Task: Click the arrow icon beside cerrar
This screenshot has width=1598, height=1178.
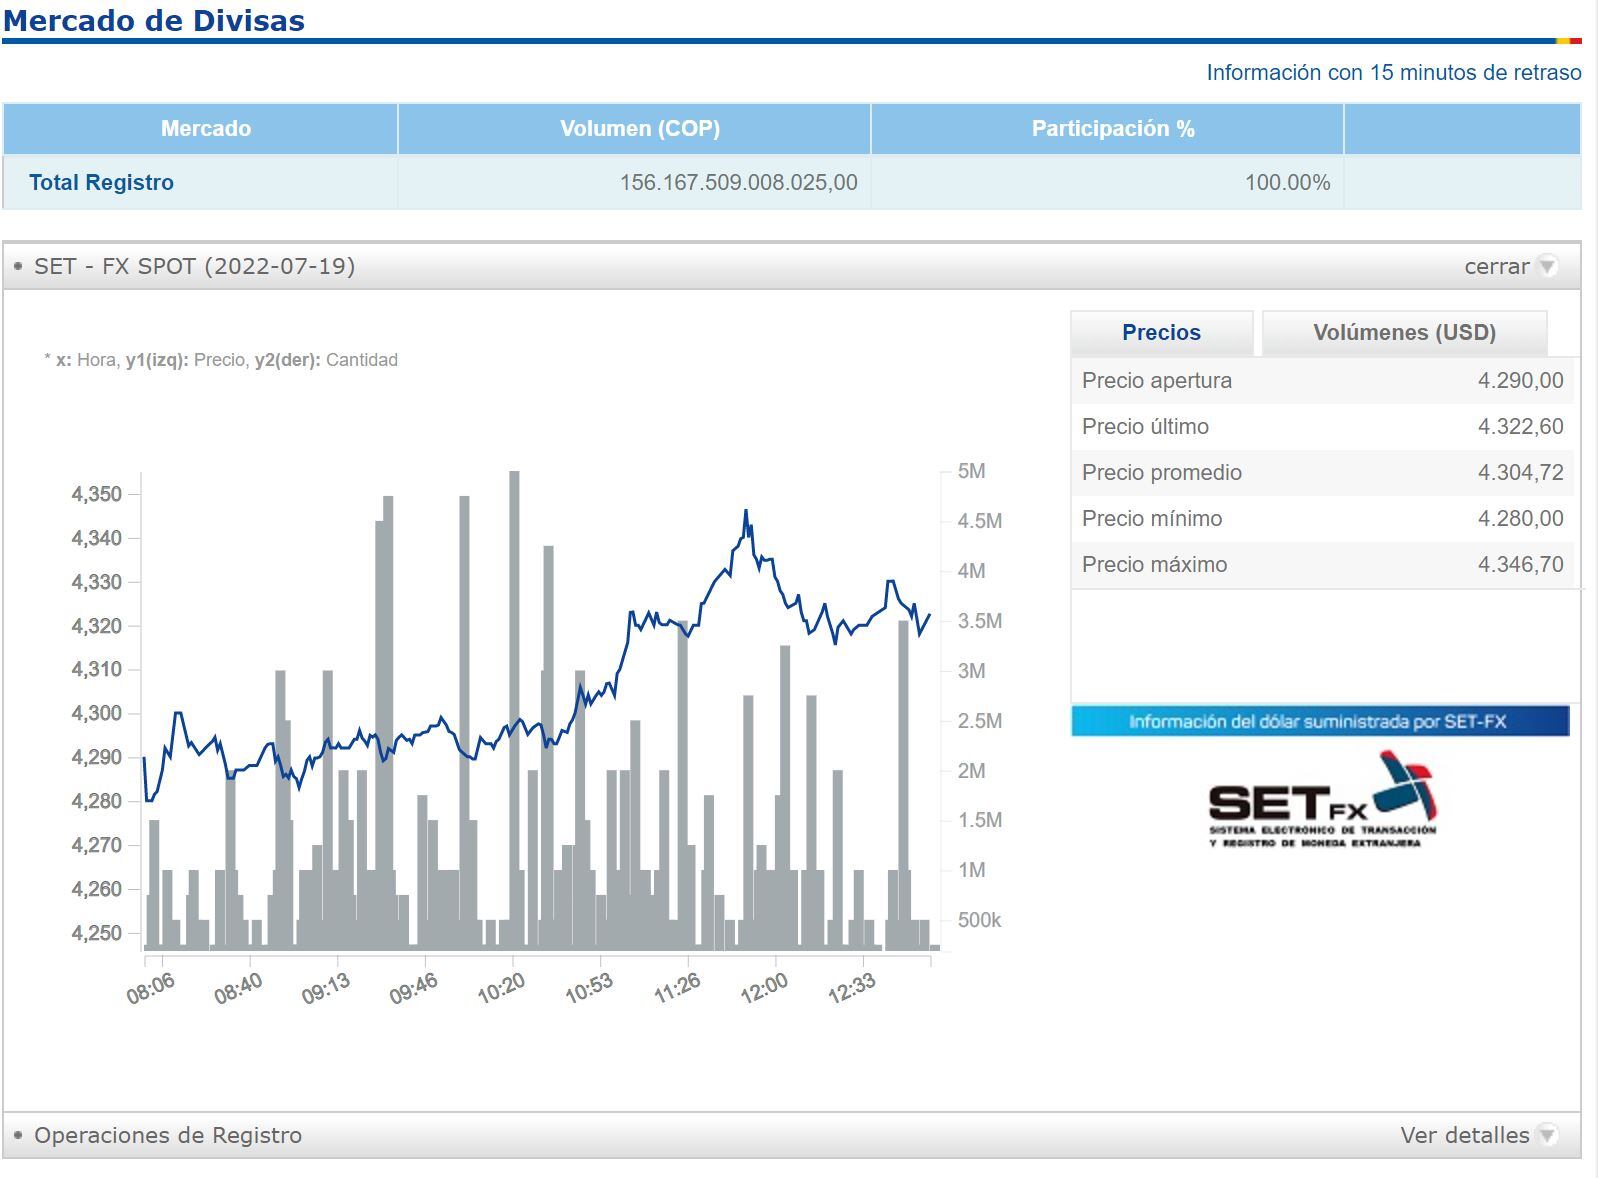Action: coord(1547,266)
